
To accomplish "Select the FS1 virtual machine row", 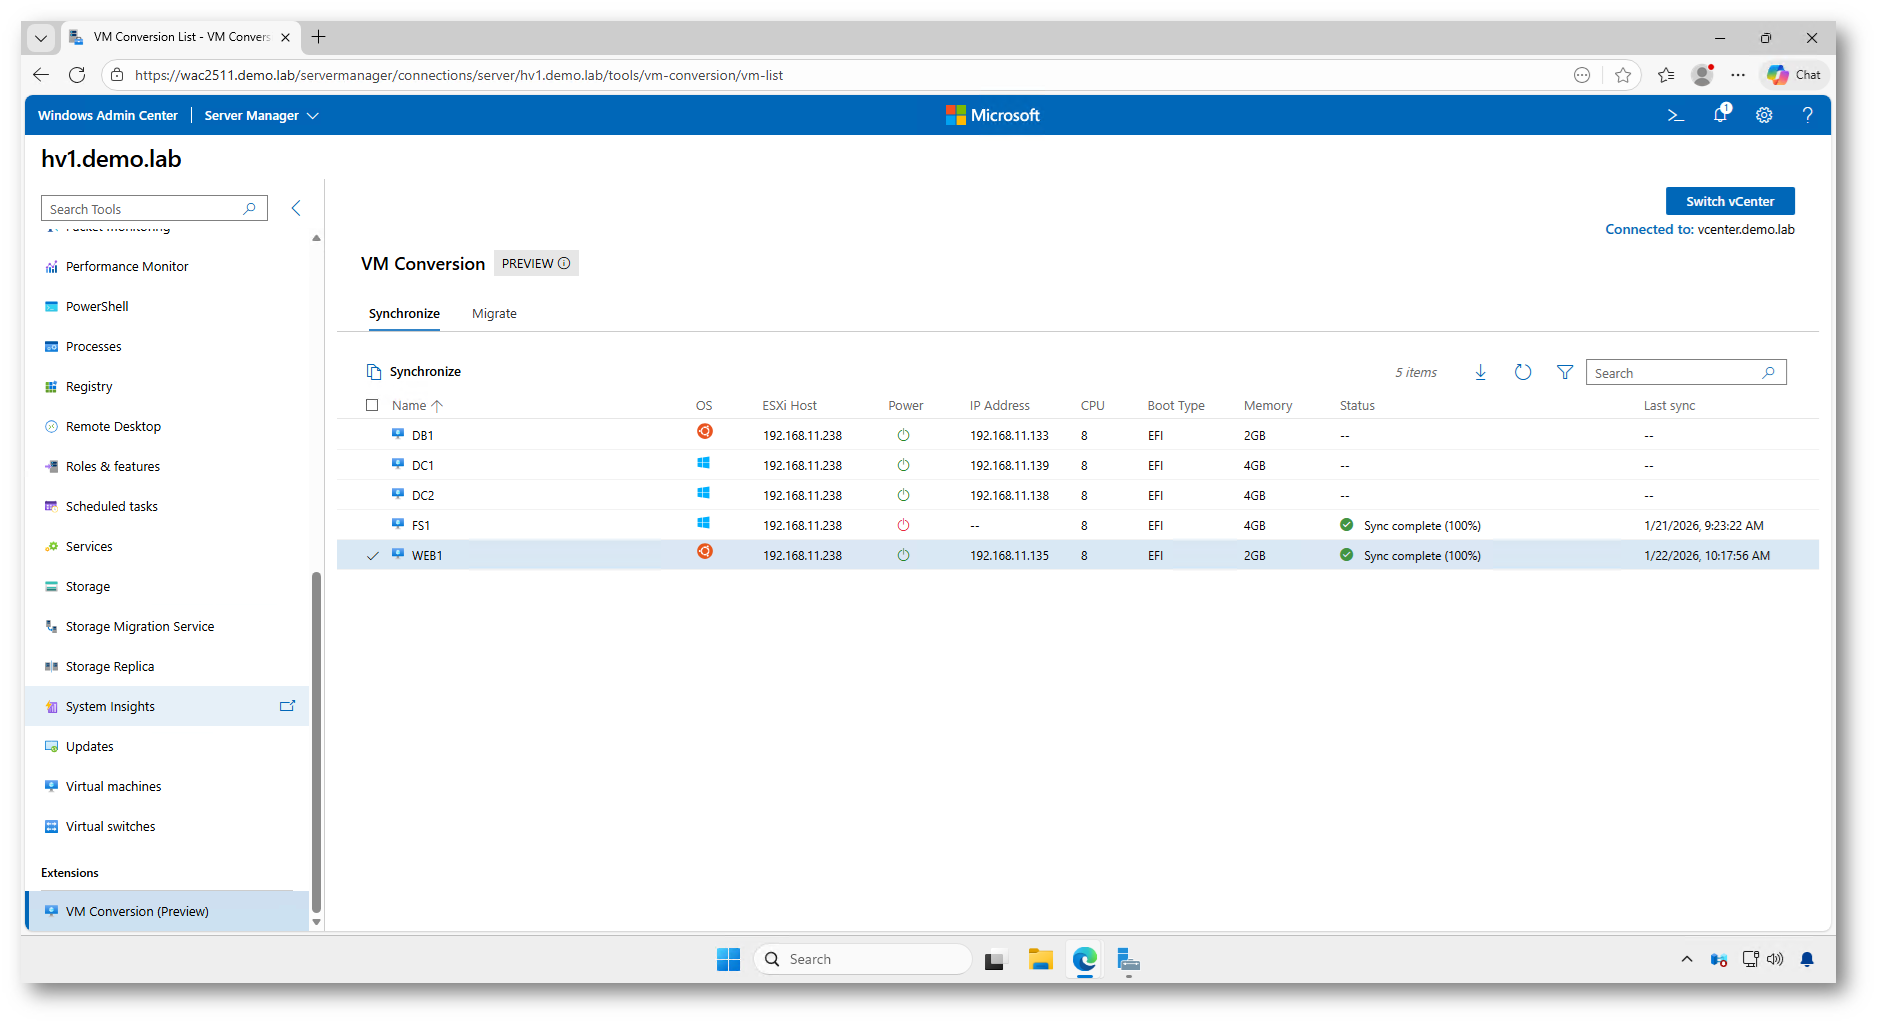I will [421, 526].
